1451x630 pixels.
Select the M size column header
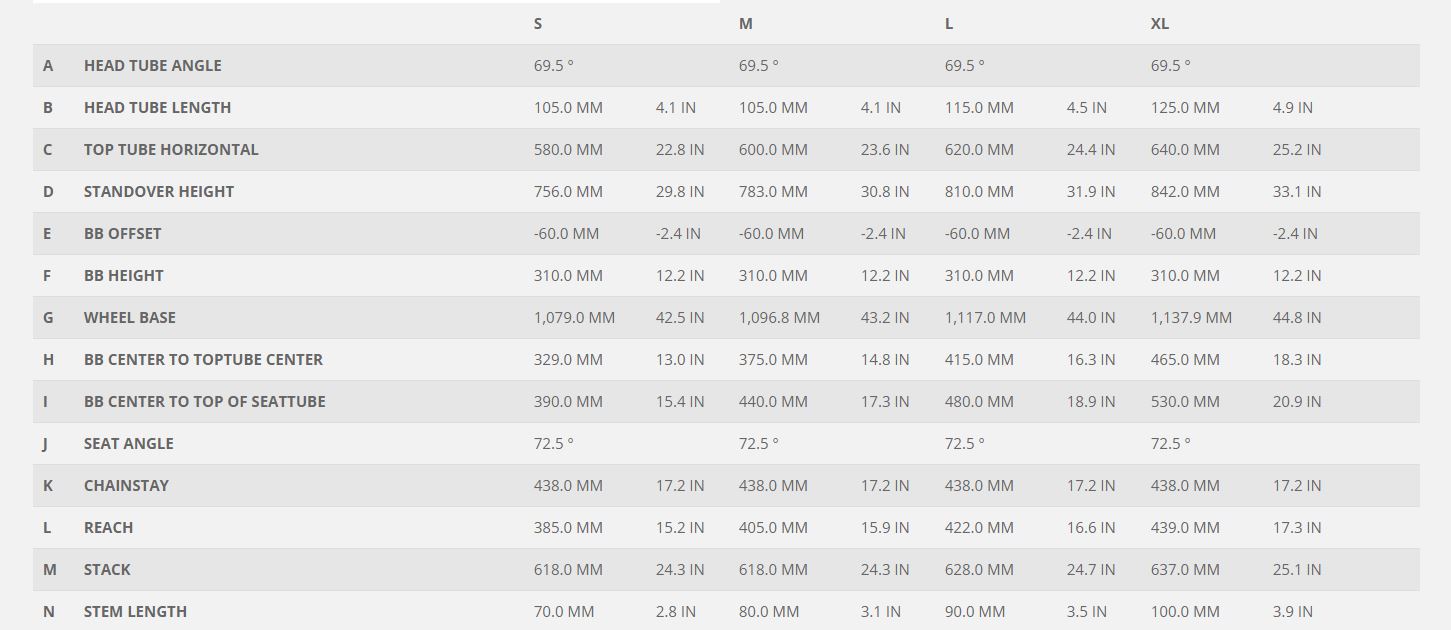click(x=745, y=23)
